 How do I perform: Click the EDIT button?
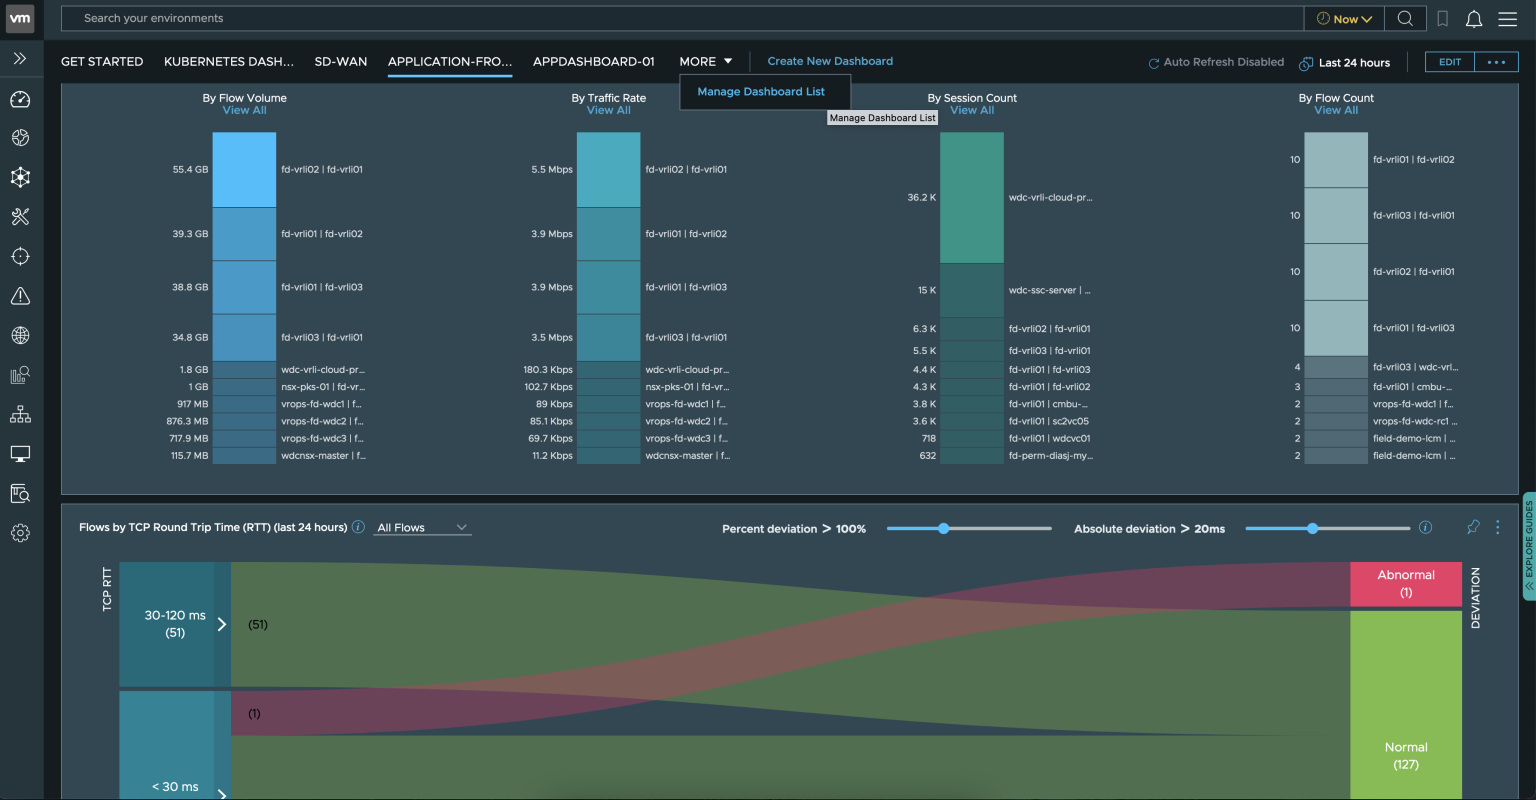click(1449, 62)
